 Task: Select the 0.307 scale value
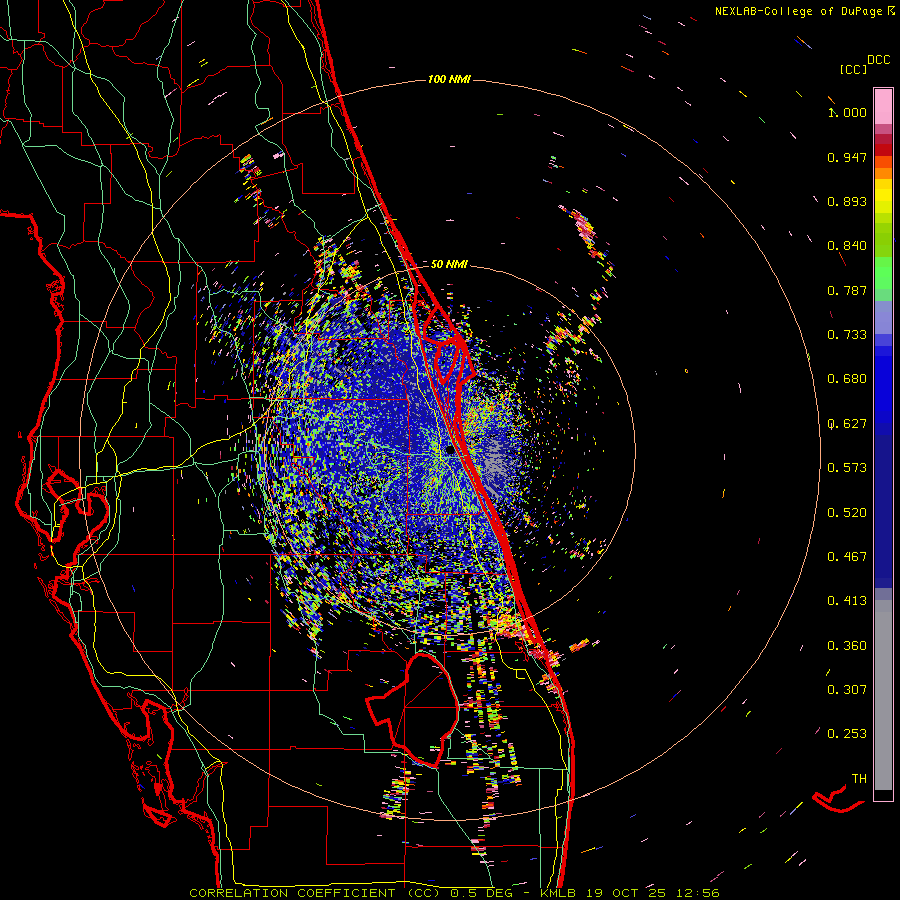[847, 690]
